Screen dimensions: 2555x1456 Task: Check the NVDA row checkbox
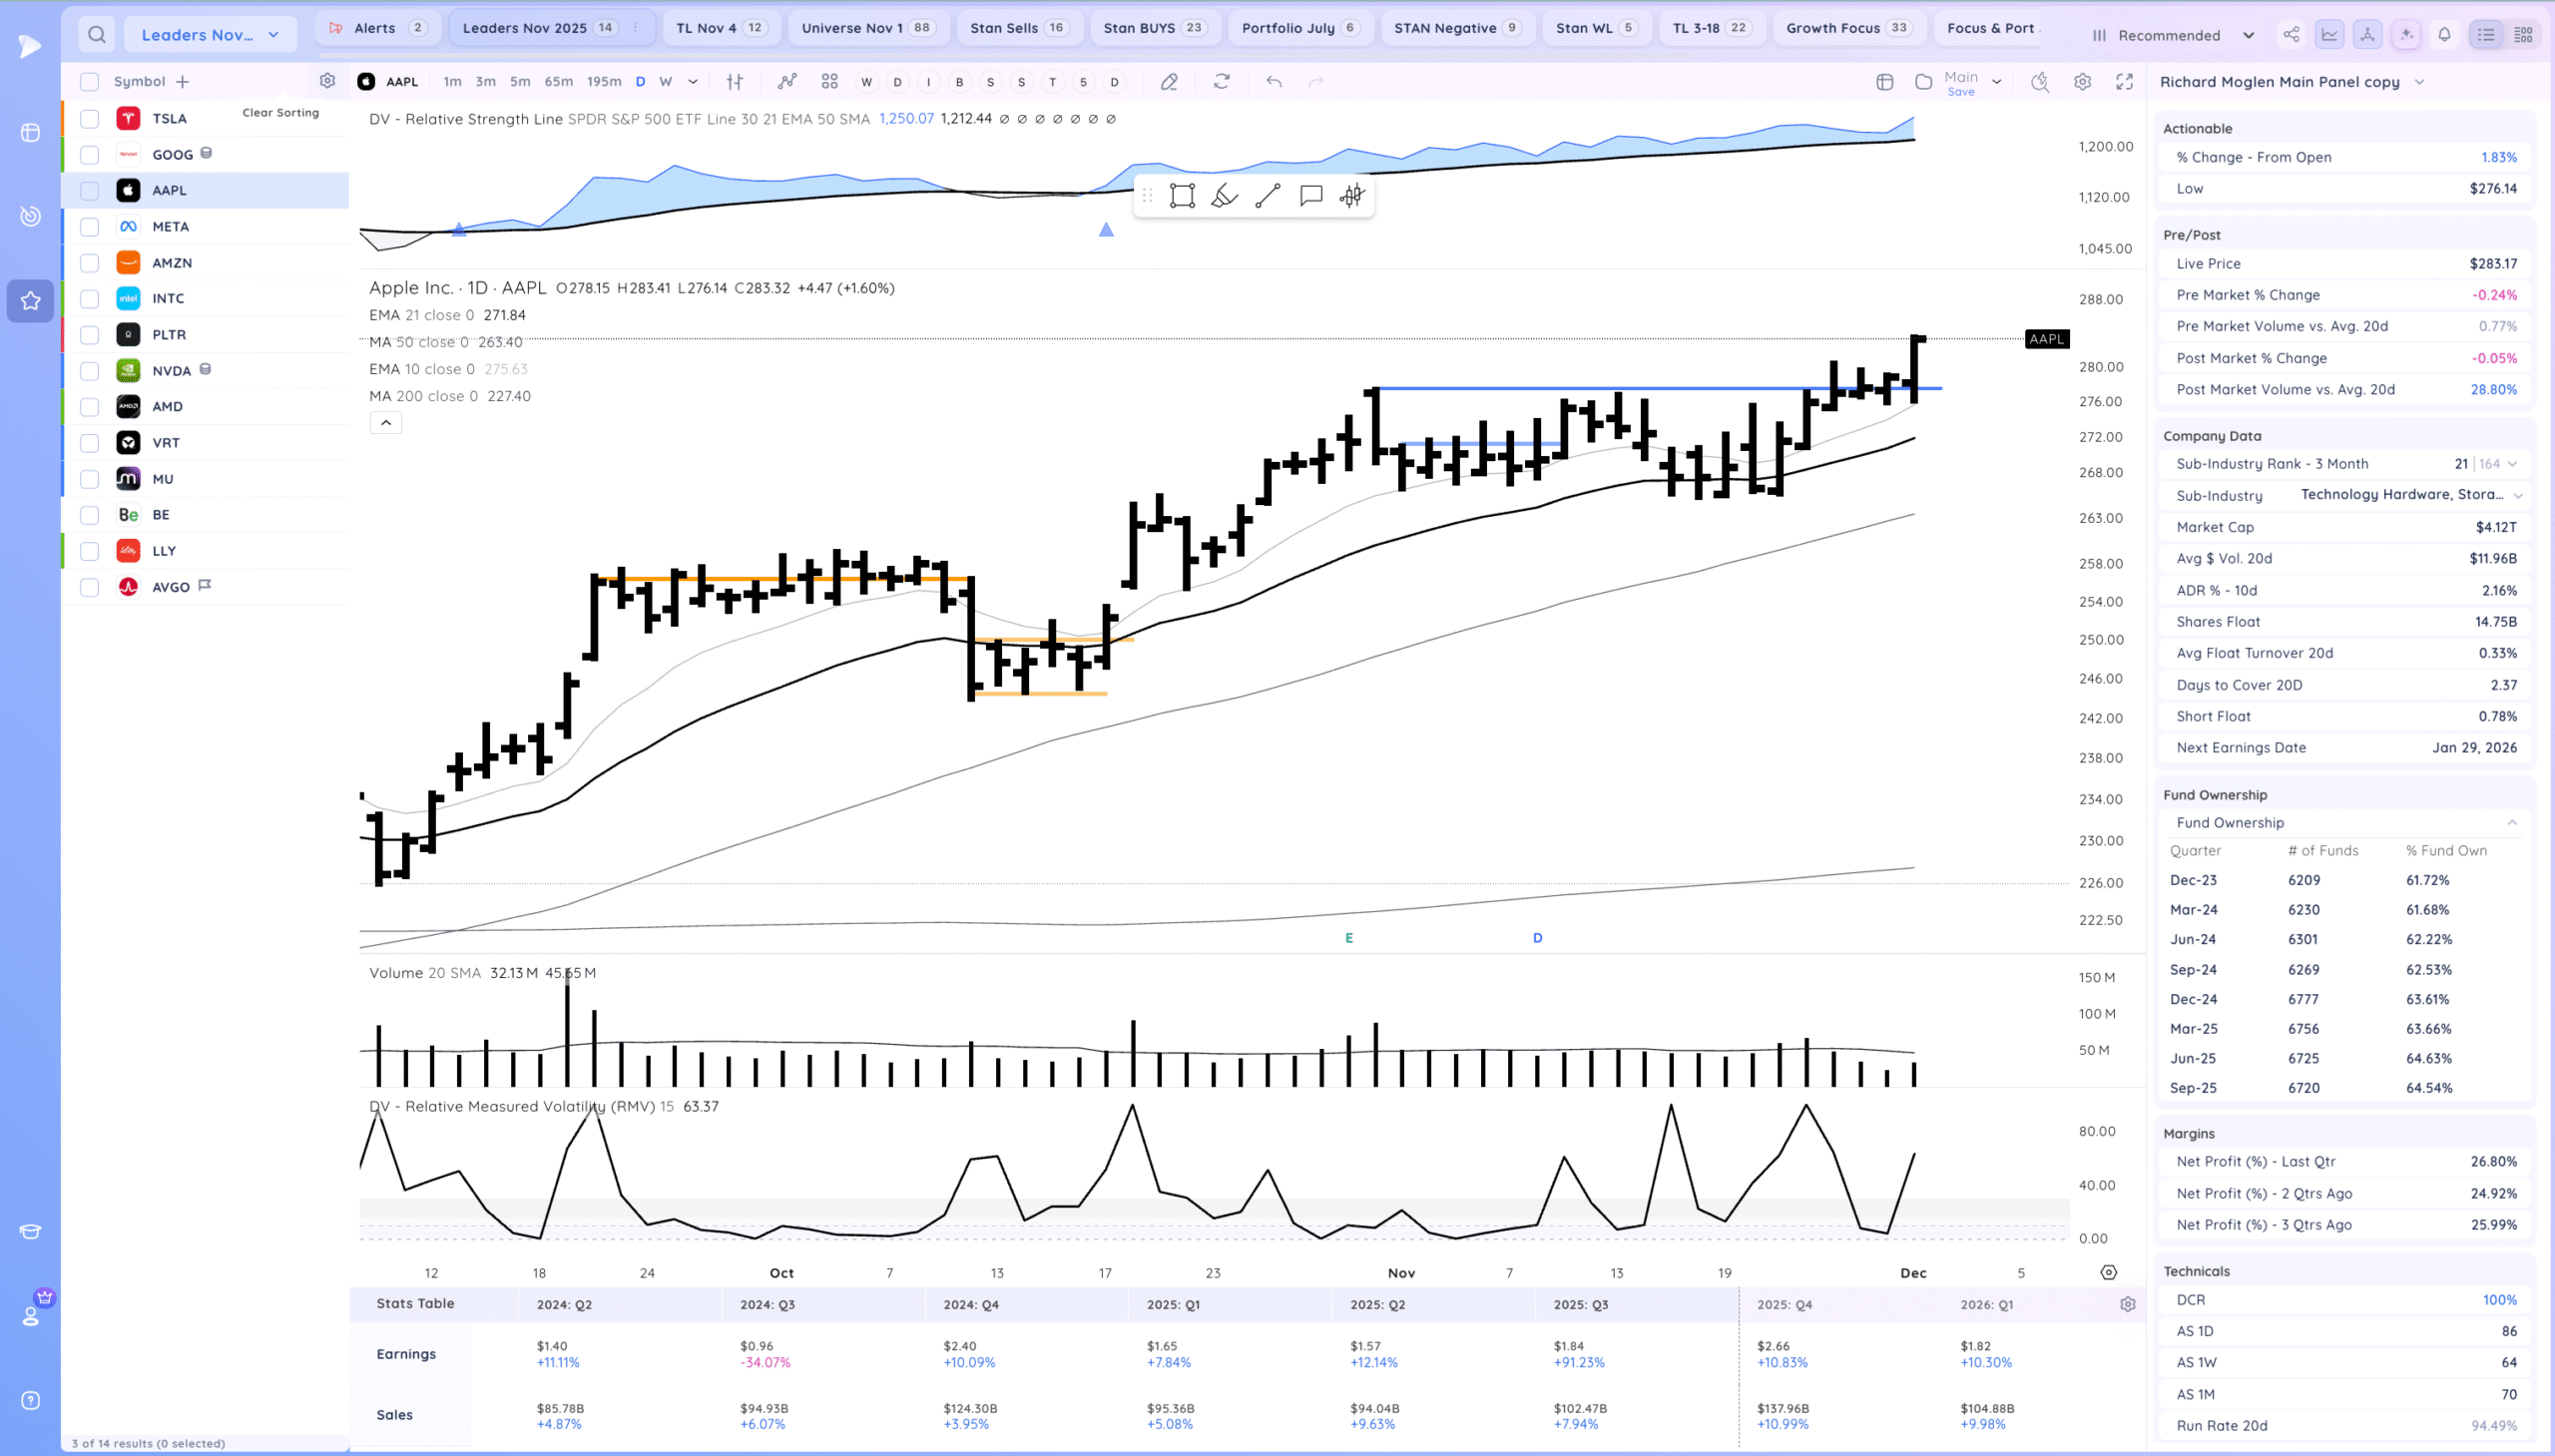click(90, 371)
